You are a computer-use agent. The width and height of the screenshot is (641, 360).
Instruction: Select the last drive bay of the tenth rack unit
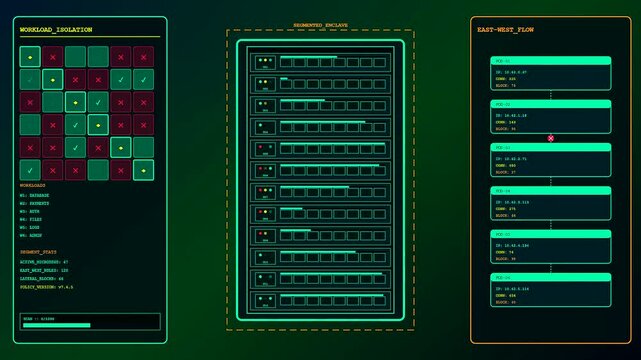(379, 257)
